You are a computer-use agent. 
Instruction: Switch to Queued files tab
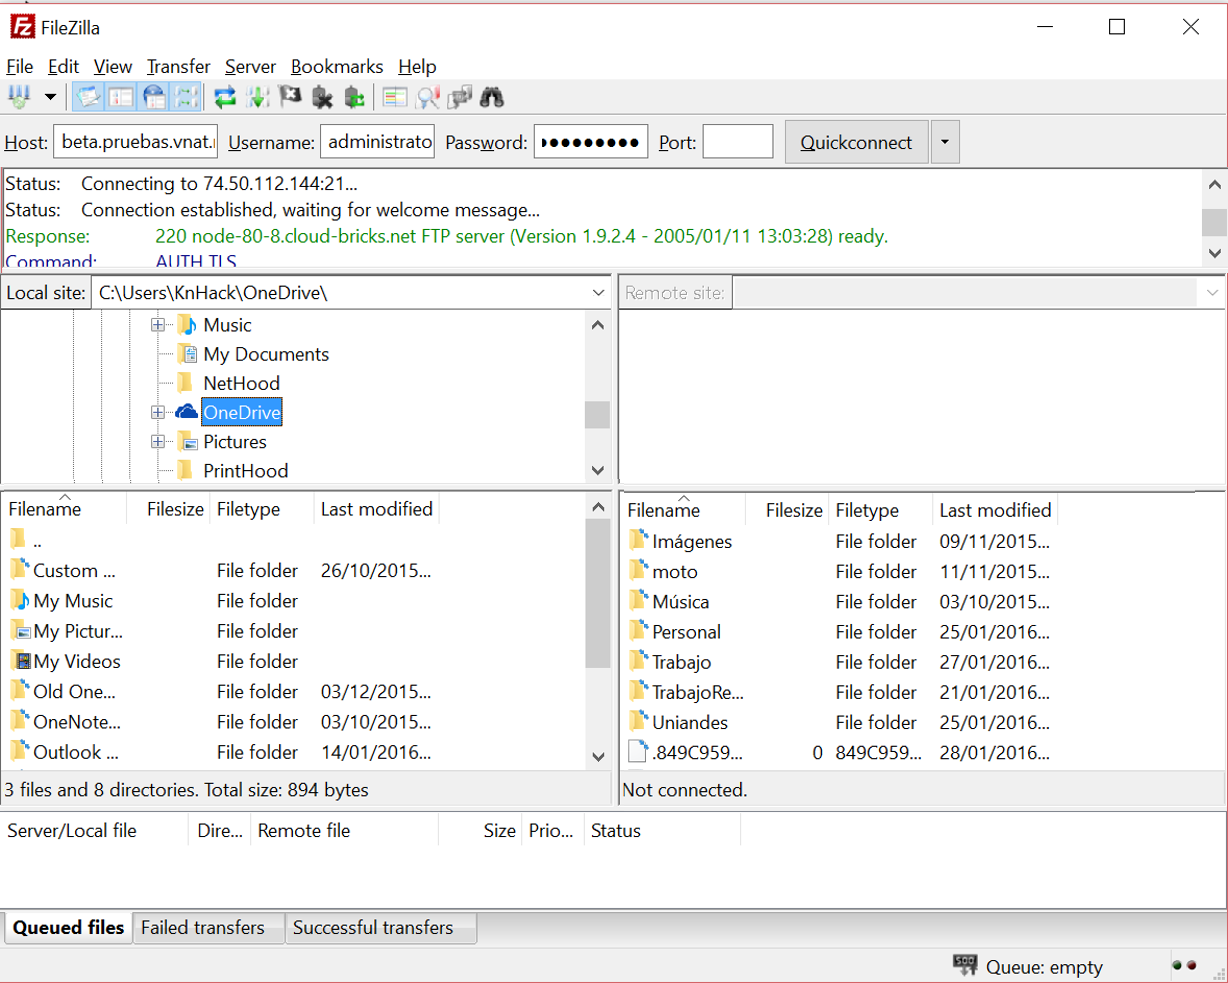[68, 927]
